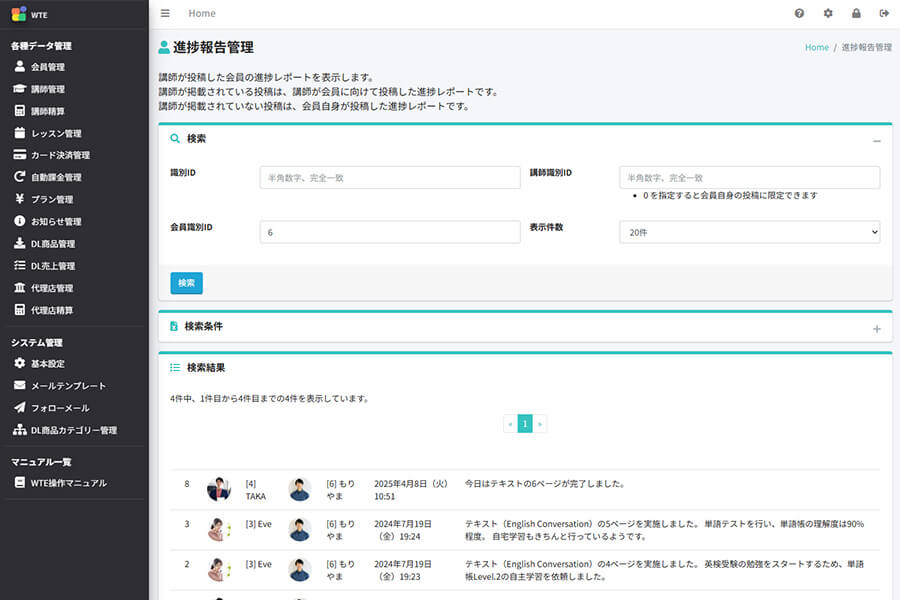Click the logout icon at top right
The width and height of the screenshot is (900, 600).
[x=883, y=13]
